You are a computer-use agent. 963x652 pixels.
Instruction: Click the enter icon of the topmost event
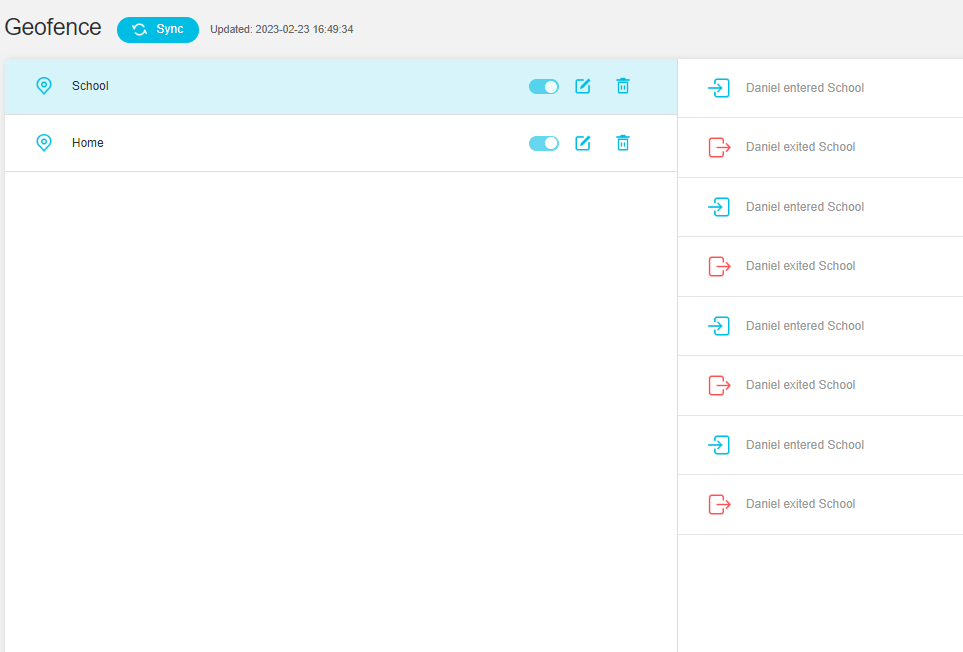tap(719, 88)
